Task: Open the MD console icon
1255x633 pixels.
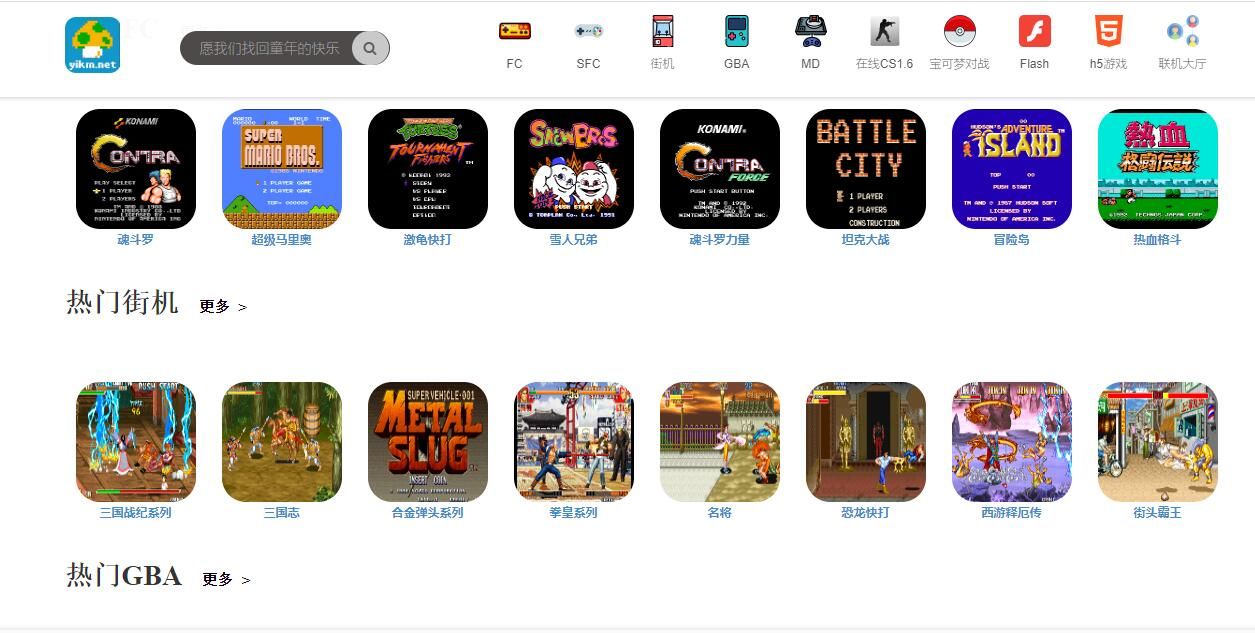Action: 810,31
